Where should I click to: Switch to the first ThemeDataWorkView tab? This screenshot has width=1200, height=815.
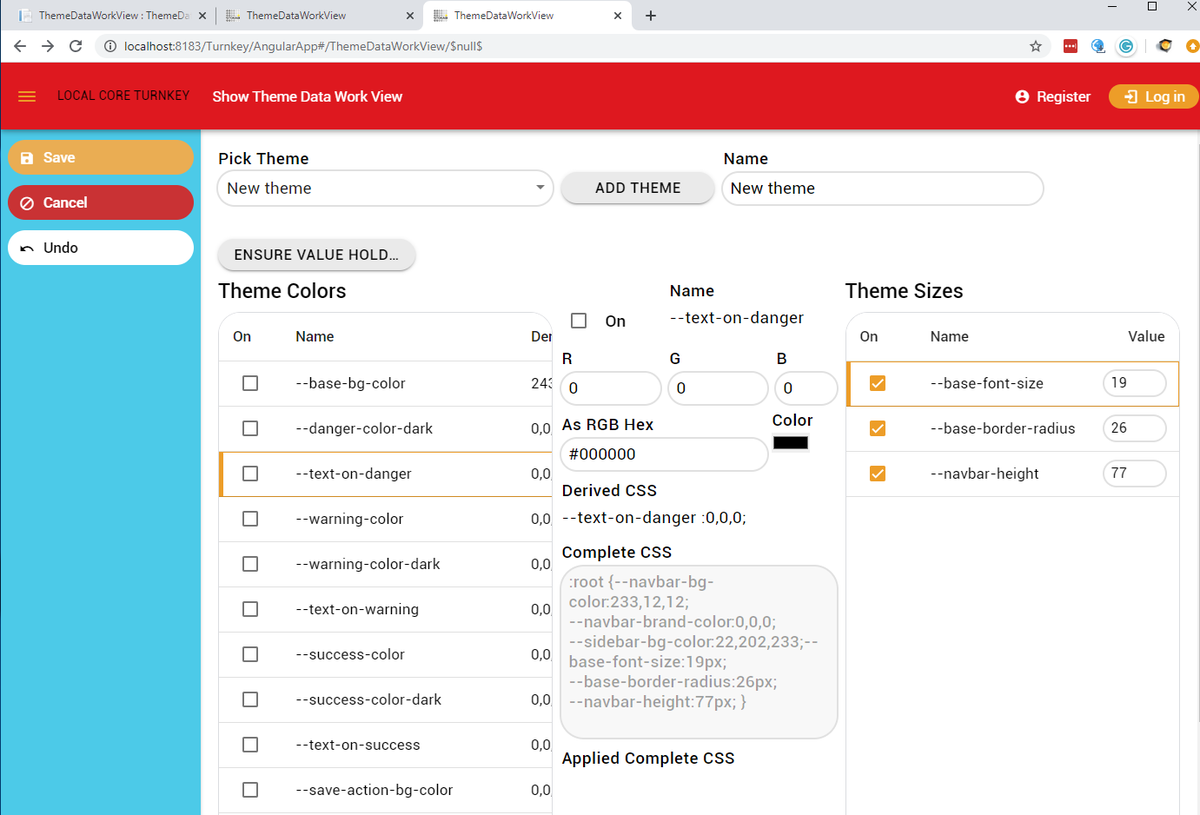(x=113, y=16)
